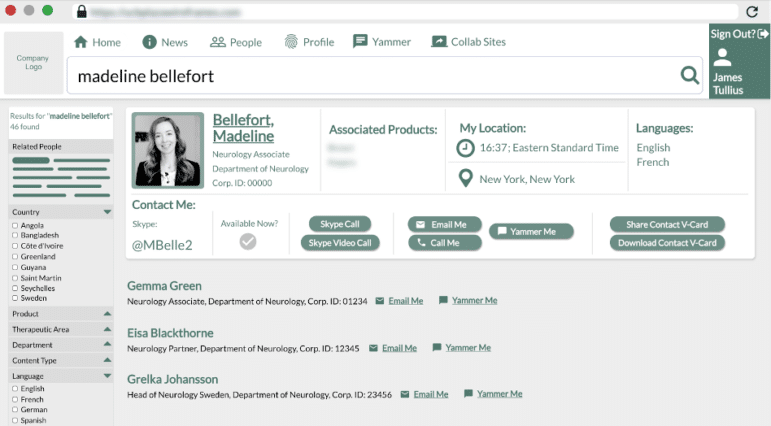The image size is (771, 426).
Task: Click Yammer chat icon for Eisa Blackthorne
Action: 437,347
